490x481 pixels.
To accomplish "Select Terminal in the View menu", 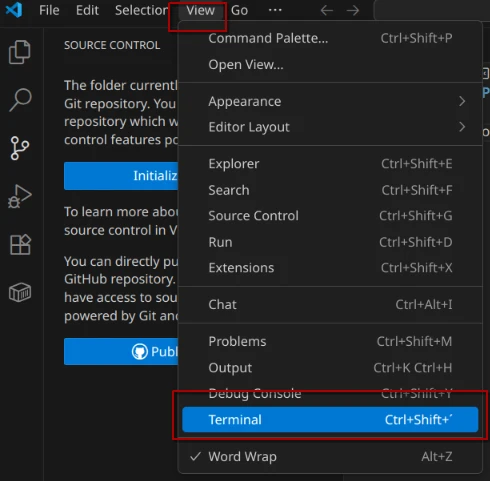I will point(330,420).
